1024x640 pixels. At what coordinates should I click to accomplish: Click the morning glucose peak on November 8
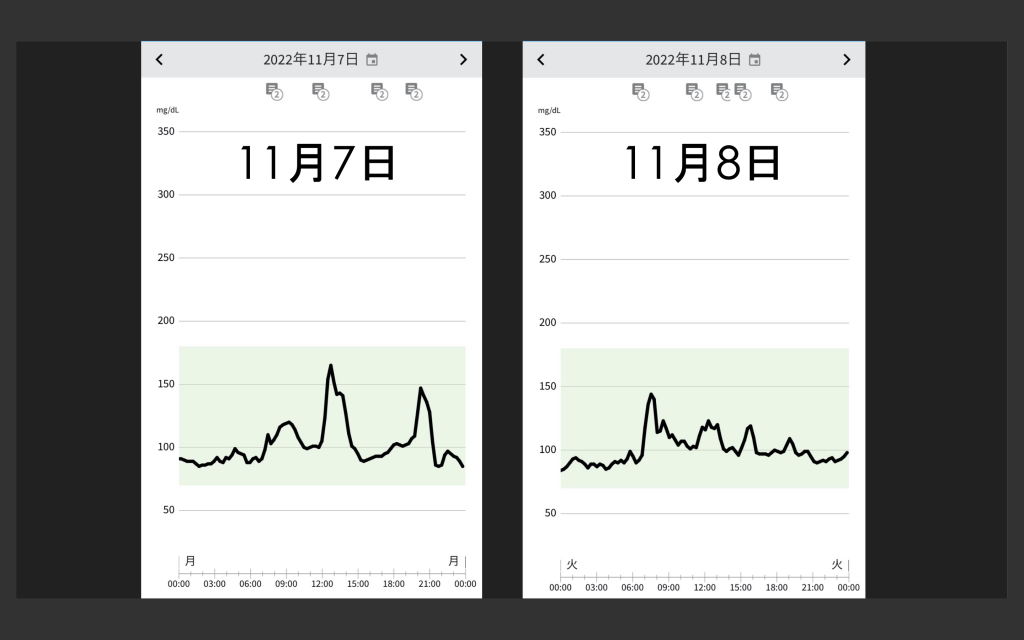(x=651, y=394)
